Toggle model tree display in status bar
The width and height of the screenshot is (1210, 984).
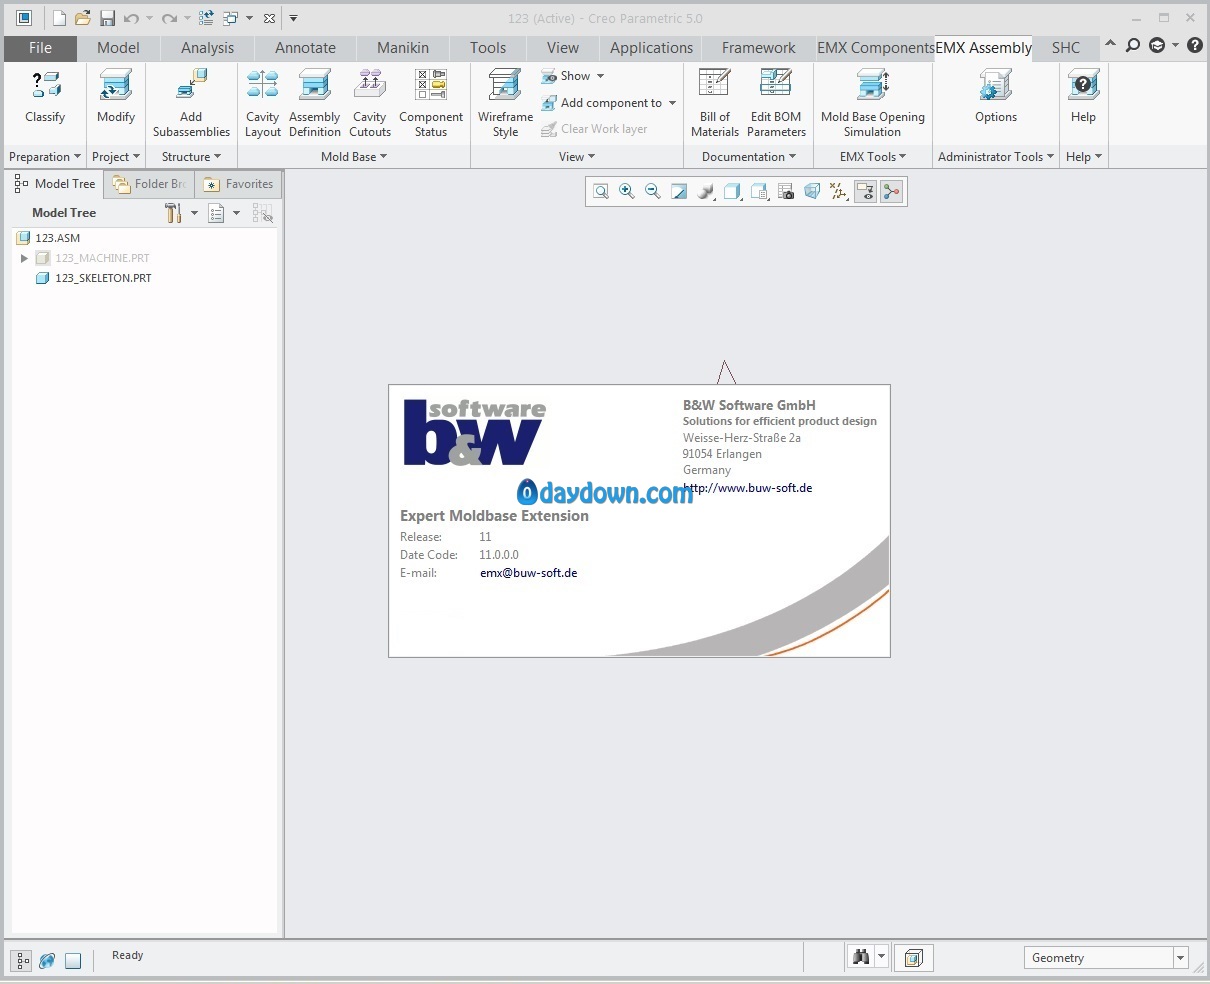[22, 960]
